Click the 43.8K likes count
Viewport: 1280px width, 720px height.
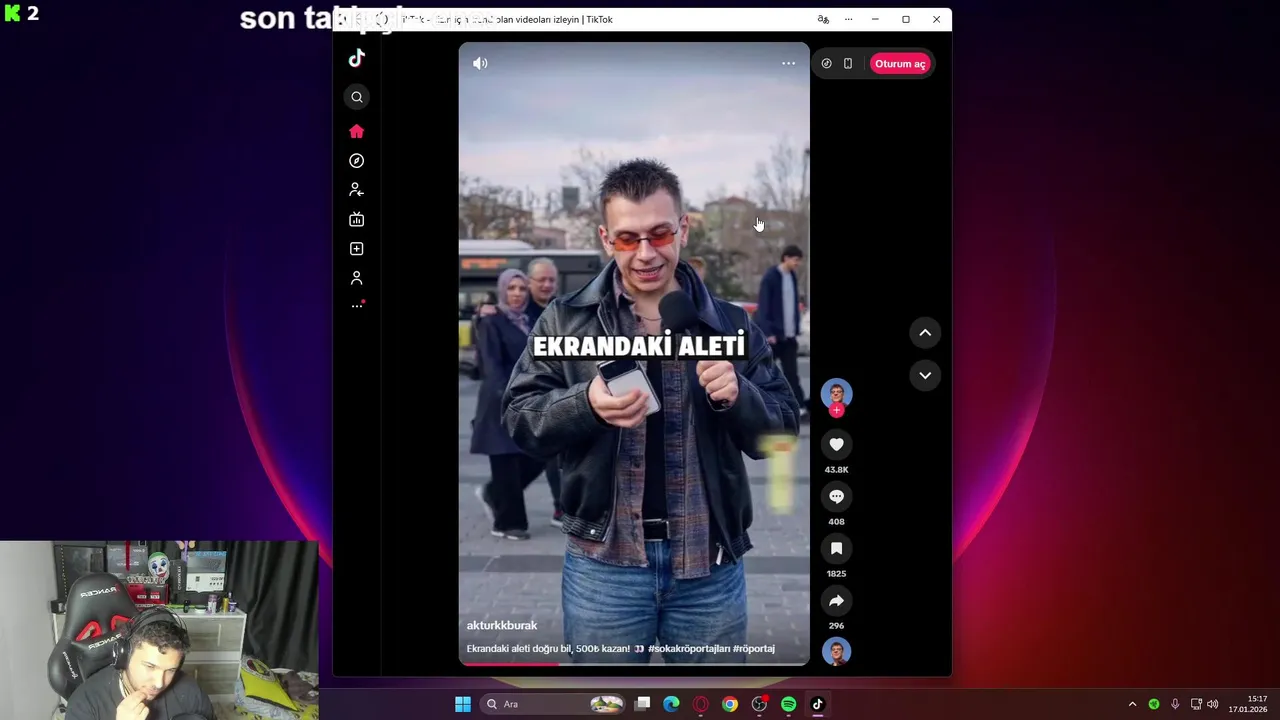point(837,470)
